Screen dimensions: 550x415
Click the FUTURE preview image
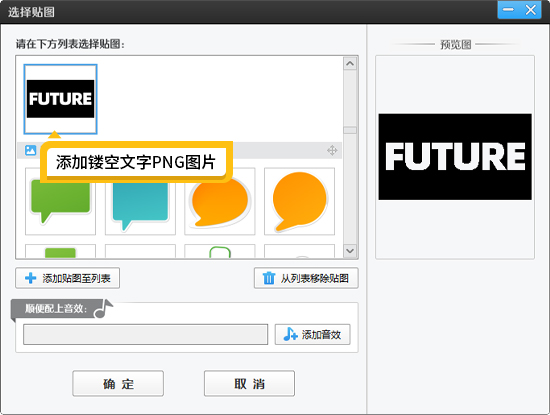point(455,157)
